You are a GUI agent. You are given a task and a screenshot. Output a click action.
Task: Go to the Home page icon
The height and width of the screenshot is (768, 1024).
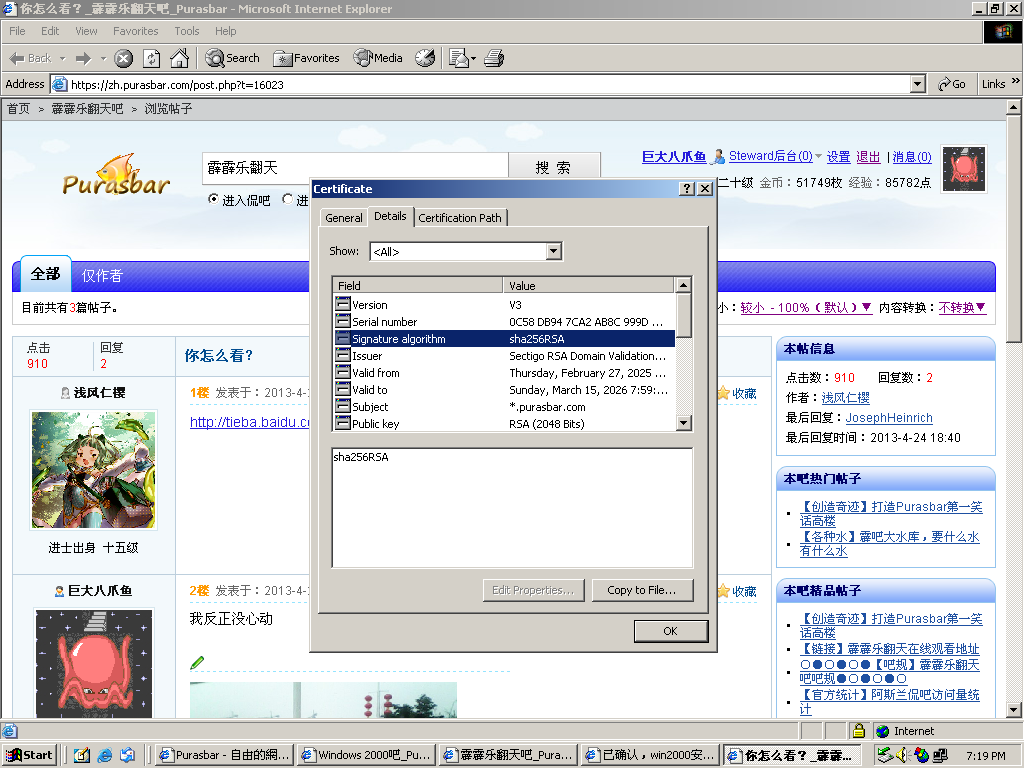point(180,59)
